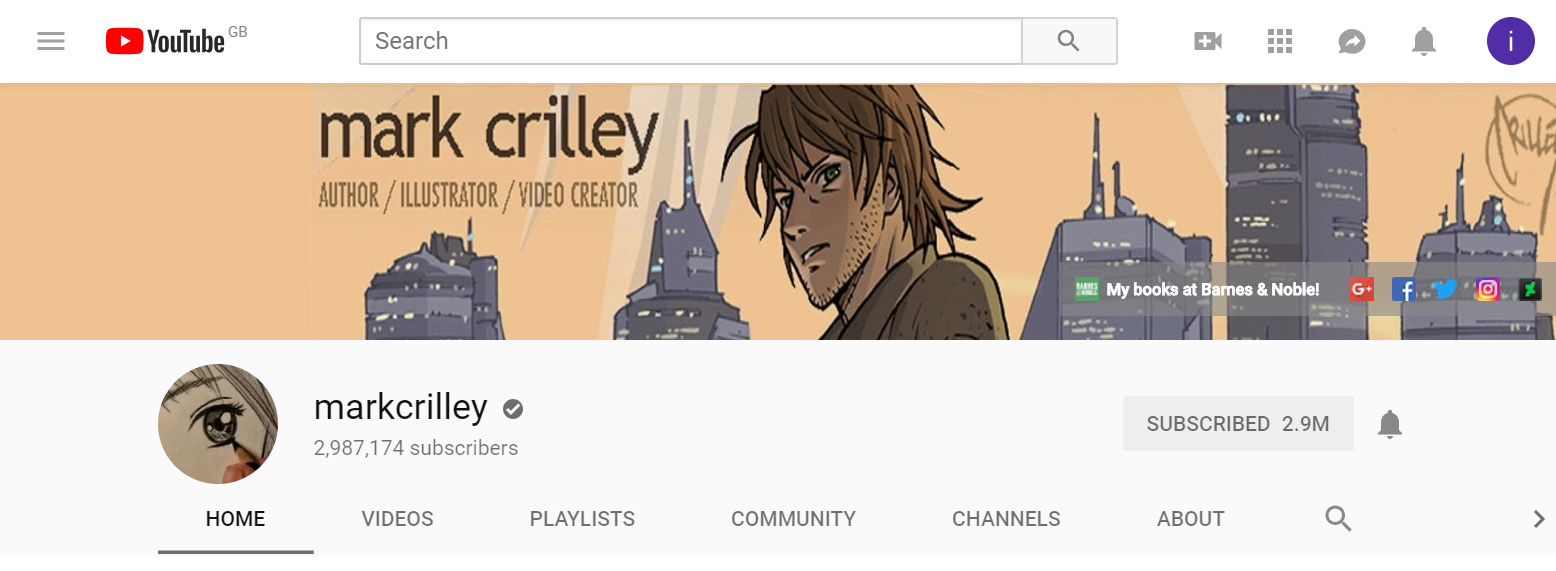The image size is (1556, 571).
Task: Toggle channel notification bell beside Subscribed
Action: point(1390,424)
